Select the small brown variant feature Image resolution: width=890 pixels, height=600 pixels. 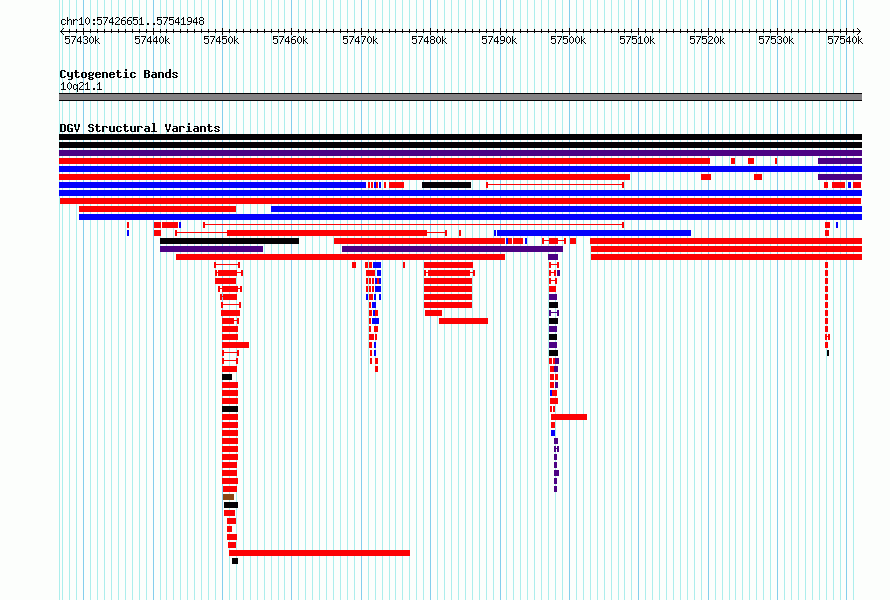pos(228,497)
